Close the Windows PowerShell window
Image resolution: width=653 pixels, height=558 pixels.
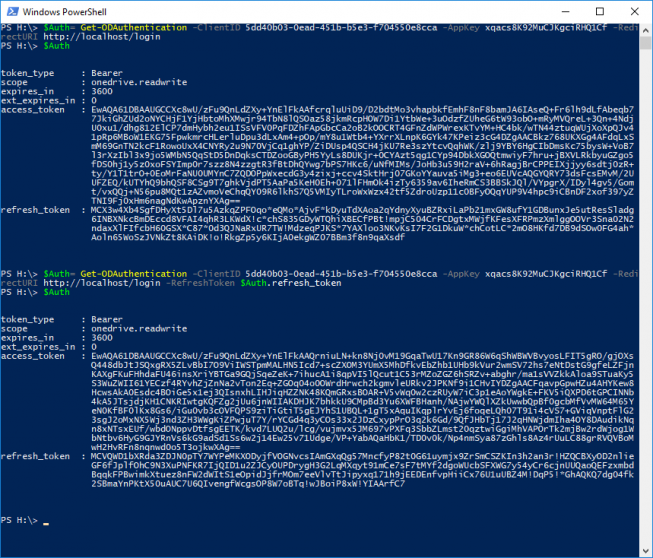click(x=634, y=12)
